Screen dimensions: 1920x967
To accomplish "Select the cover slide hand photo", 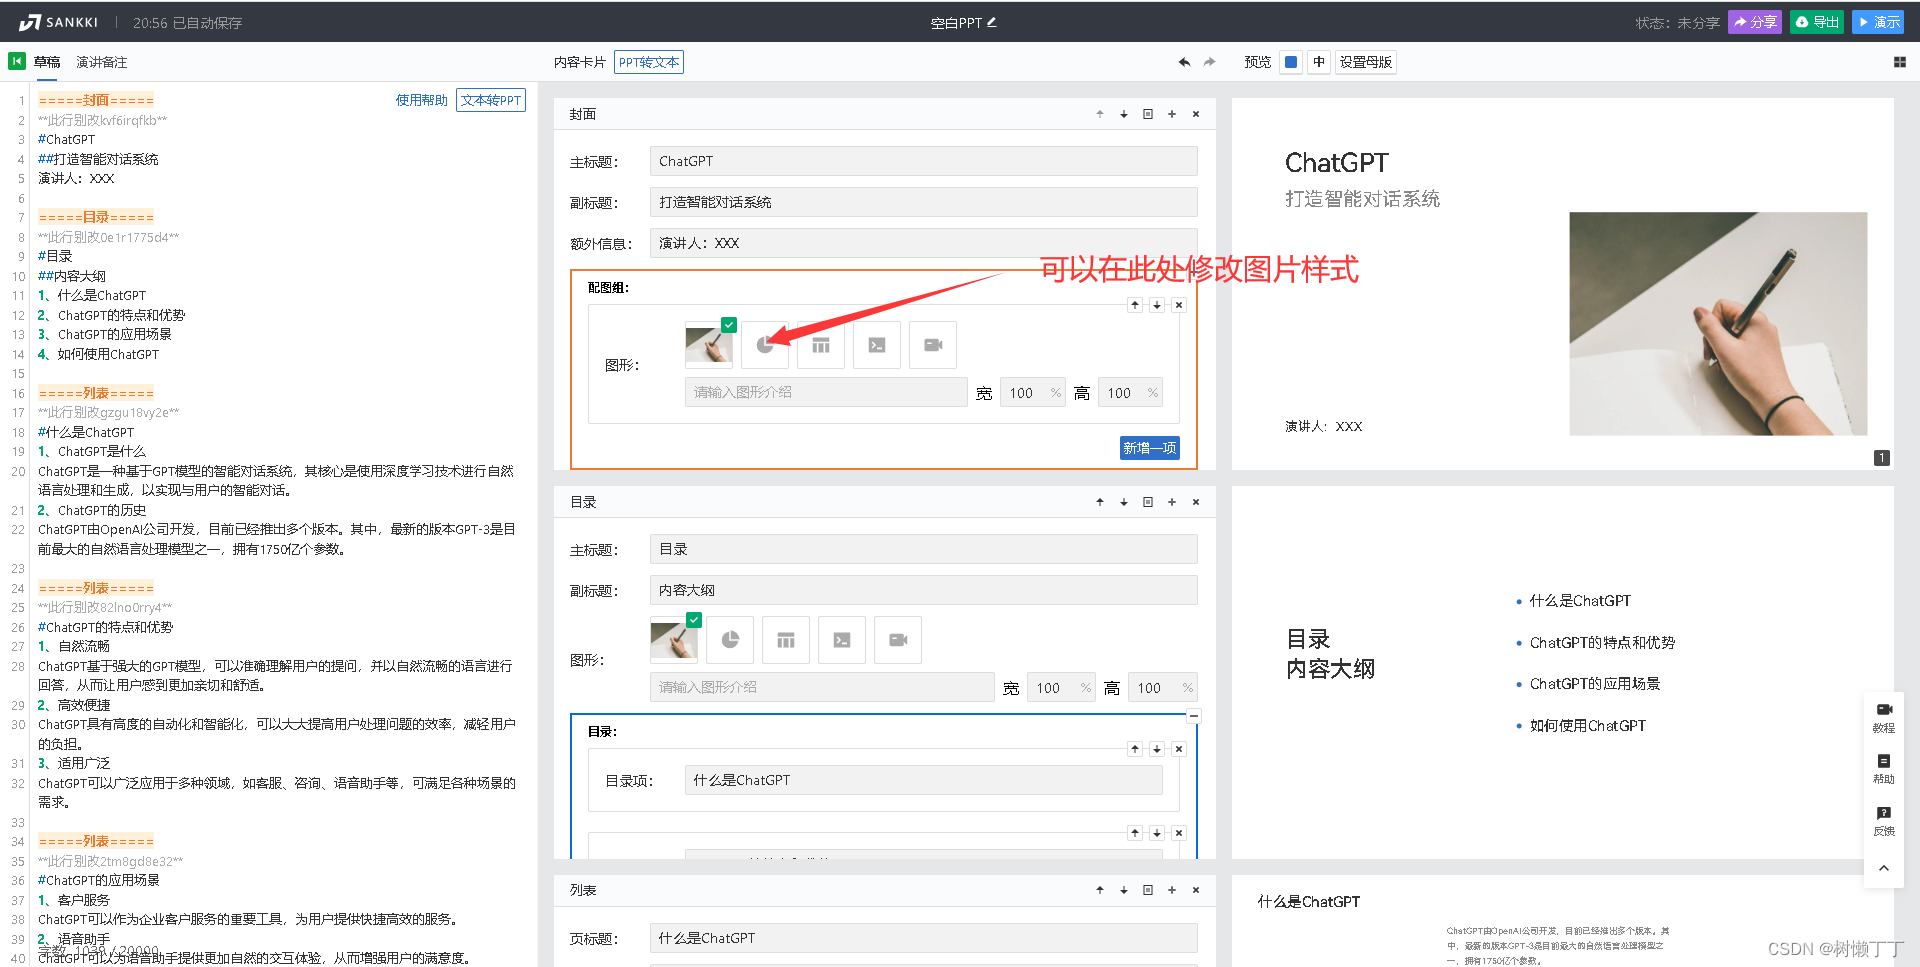I will (x=1718, y=324).
